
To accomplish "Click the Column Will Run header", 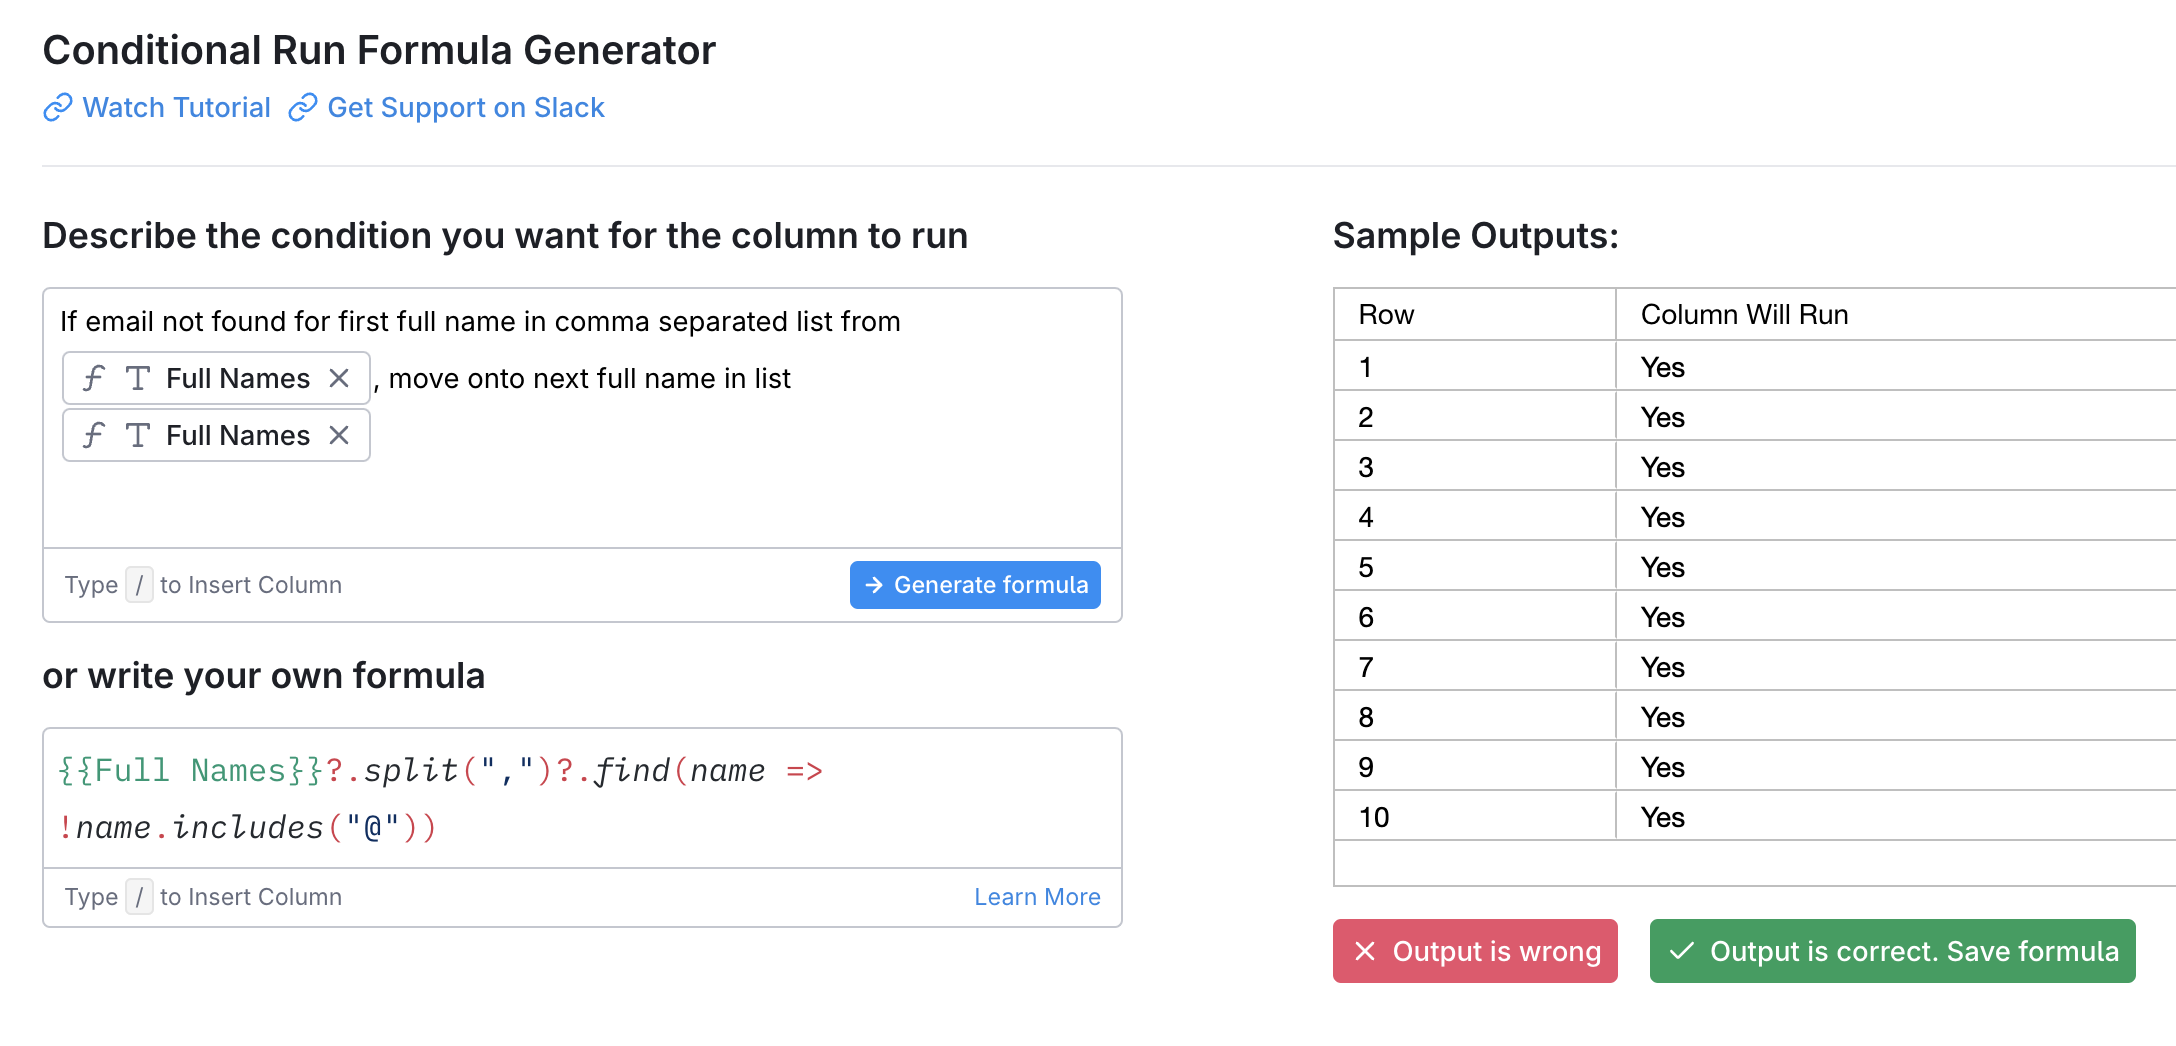I will coord(1744,315).
